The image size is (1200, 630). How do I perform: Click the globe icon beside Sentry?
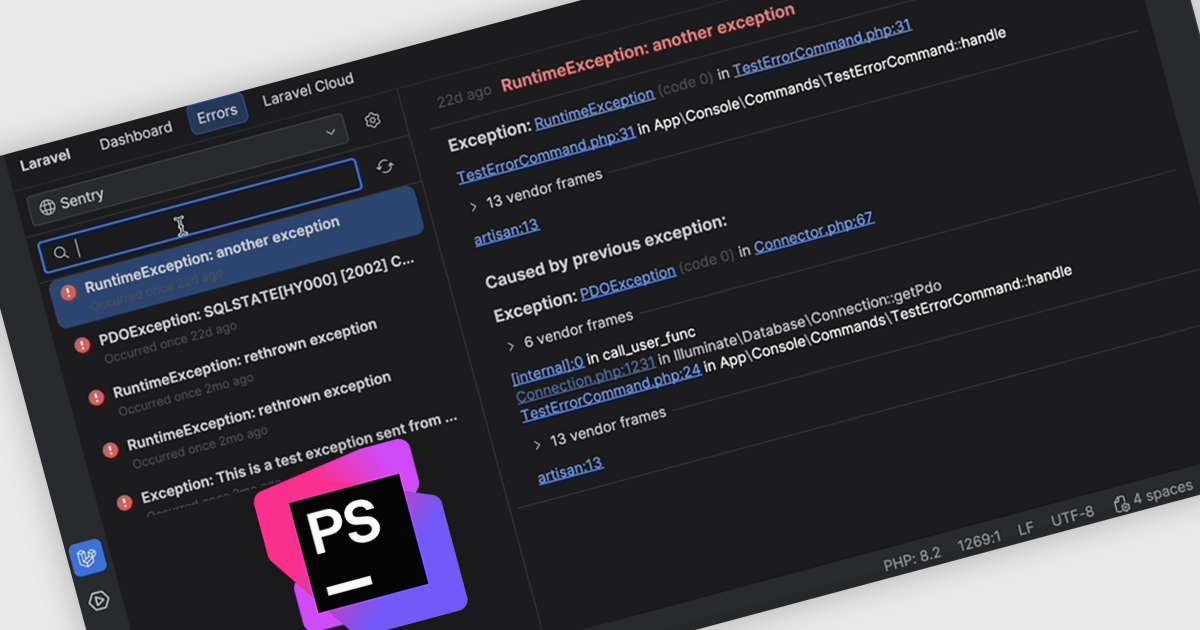pyautogui.click(x=47, y=207)
